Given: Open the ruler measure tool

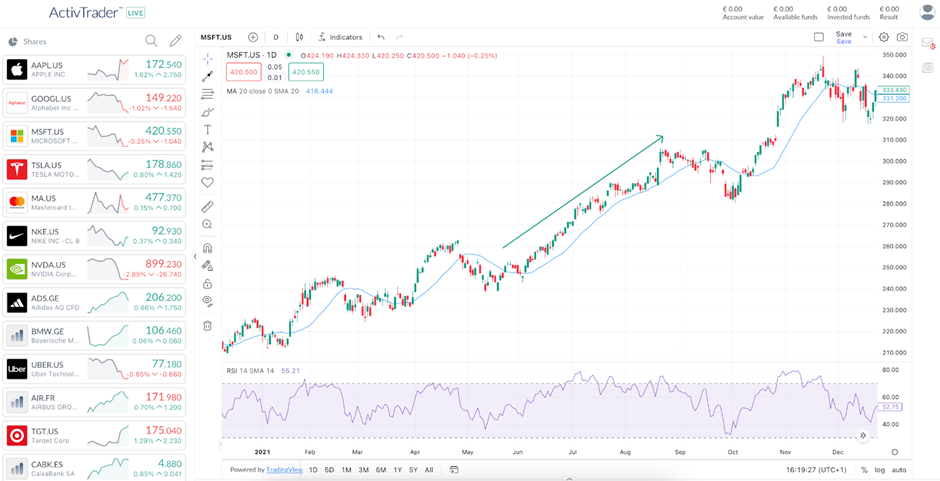Looking at the screenshot, I should tap(208, 206).
